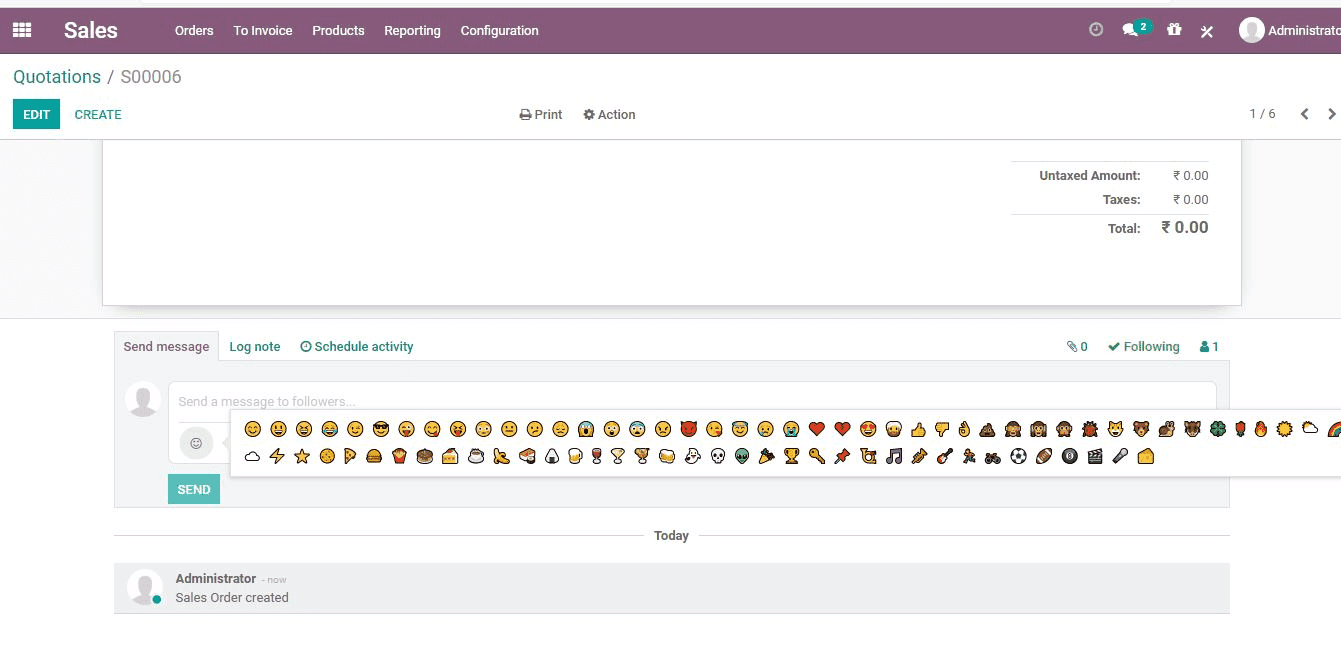This screenshot has width=1341, height=655.
Task: Open the Action dropdown
Action: pos(610,115)
